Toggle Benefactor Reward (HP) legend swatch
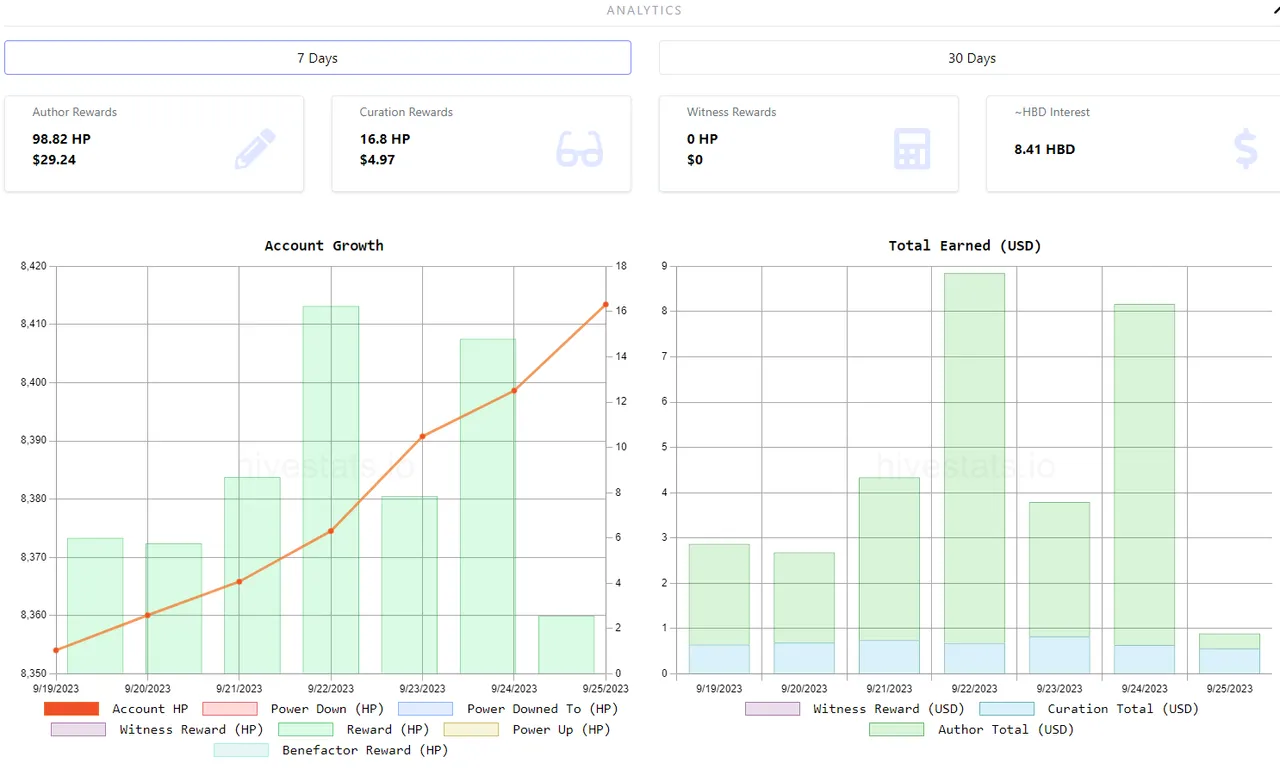The width and height of the screenshot is (1280, 768). coord(241,750)
